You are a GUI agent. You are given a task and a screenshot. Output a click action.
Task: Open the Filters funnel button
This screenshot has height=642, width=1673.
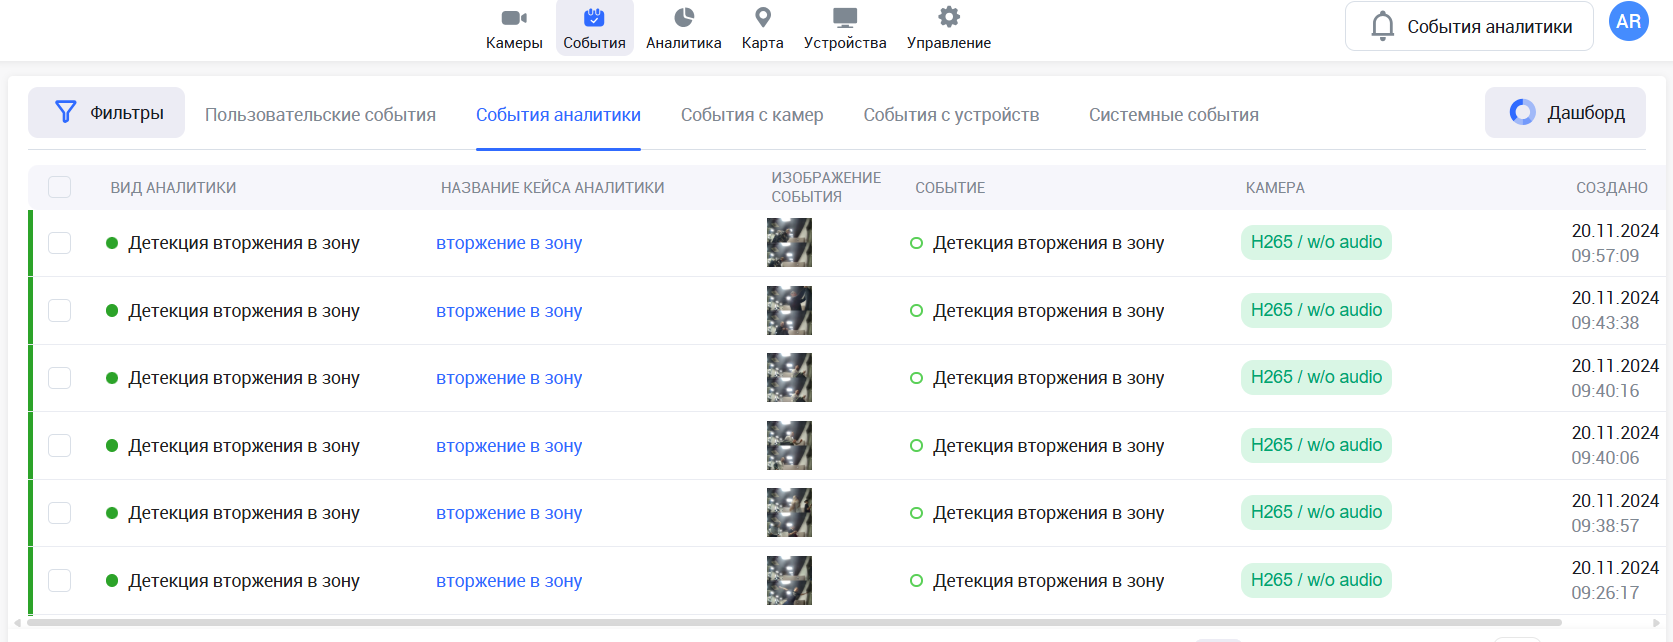107,113
